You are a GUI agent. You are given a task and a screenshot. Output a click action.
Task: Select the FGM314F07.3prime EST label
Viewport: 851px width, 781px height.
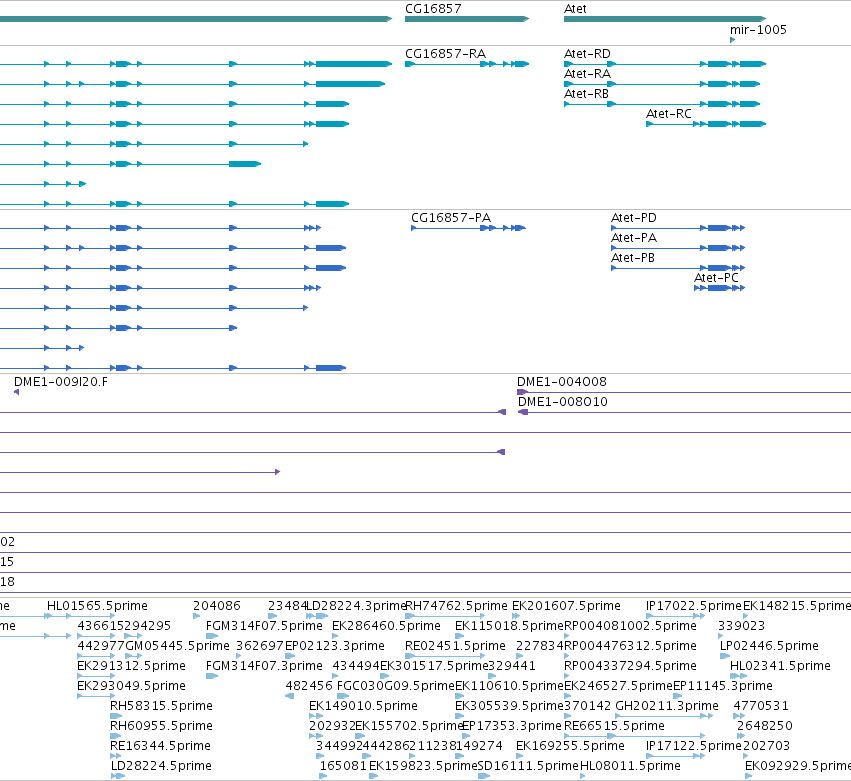tap(264, 666)
